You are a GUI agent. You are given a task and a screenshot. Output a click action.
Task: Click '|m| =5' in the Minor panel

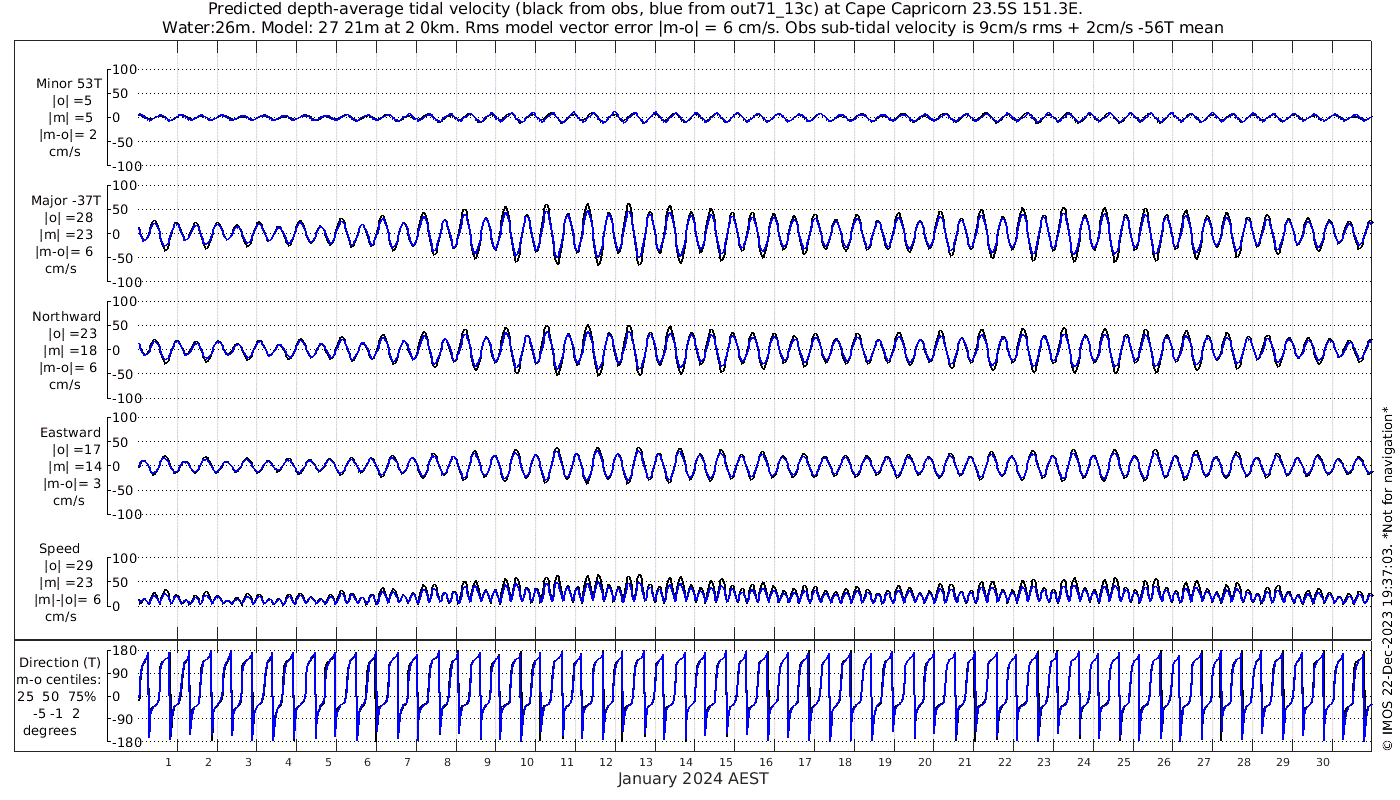click(x=72, y=118)
